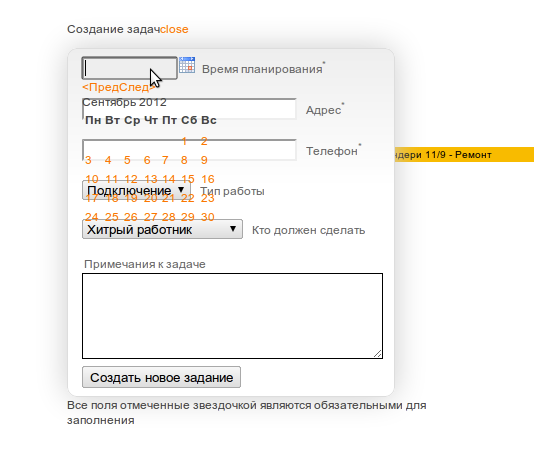Click inside the Адрес text field
Image resolution: width=534 pixels, height=457 pixels.
point(189,109)
